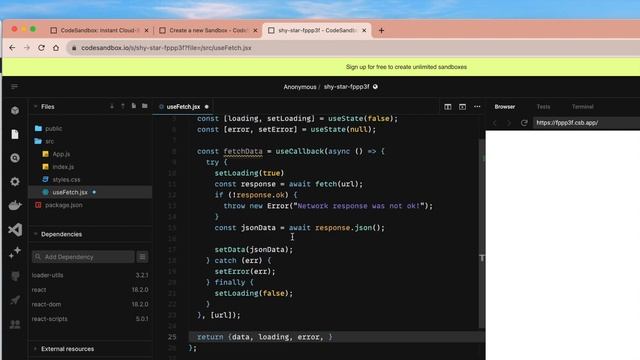640x360 pixels.
Task: Go back in the preview browser pane
Action: [495, 122]
